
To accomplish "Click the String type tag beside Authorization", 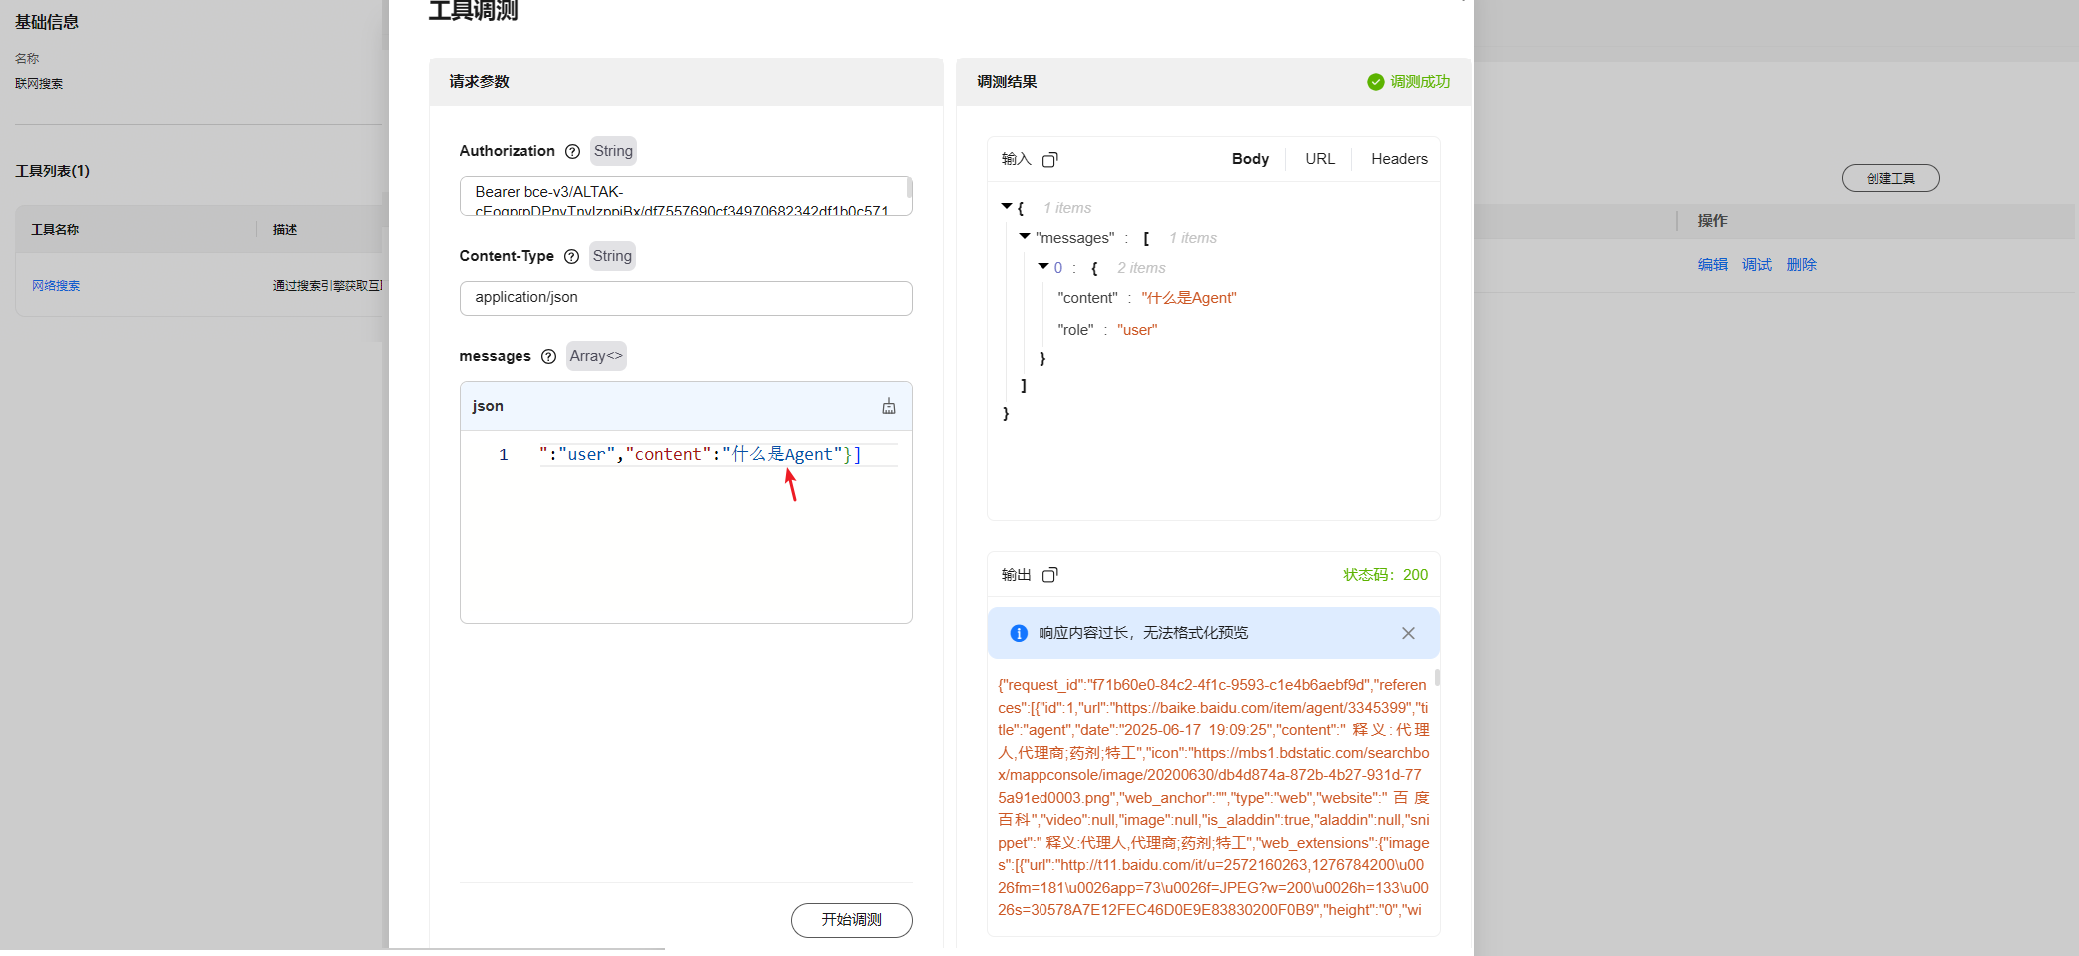I will click(x=613, y=151).
